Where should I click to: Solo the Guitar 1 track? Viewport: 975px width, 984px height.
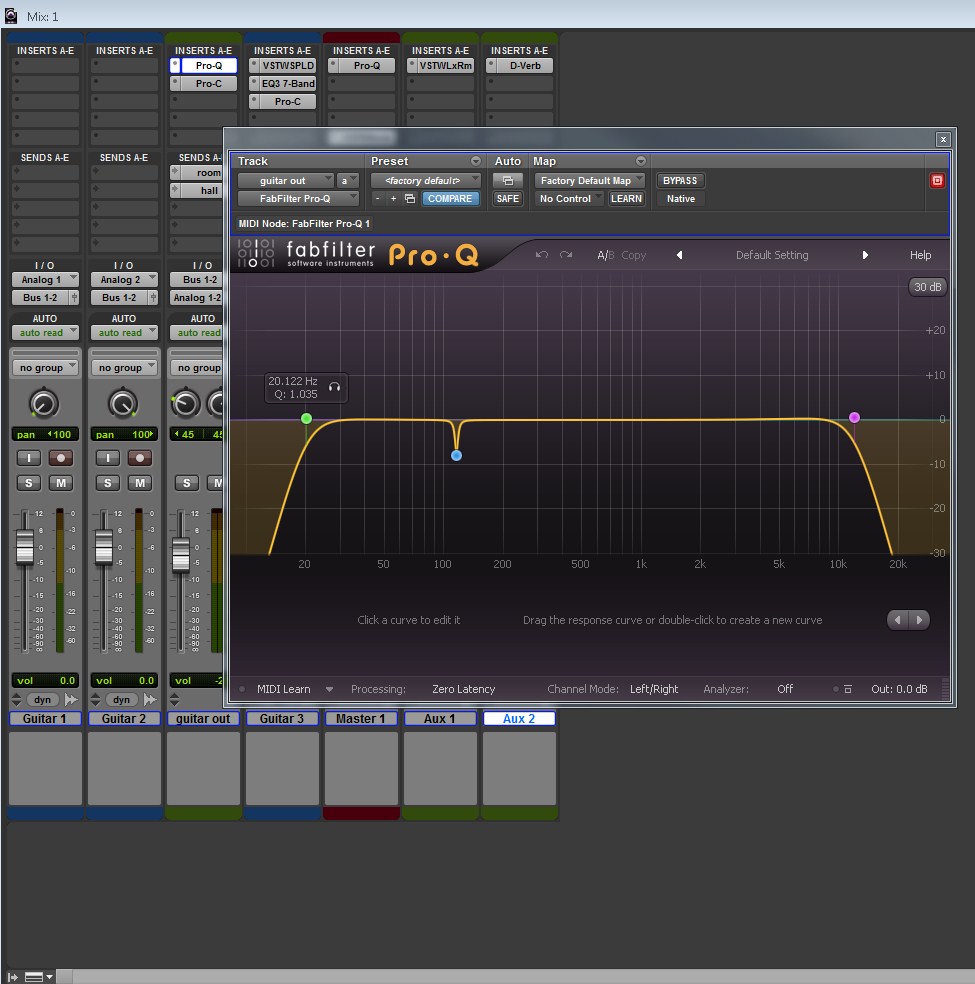tap(28, 483)
